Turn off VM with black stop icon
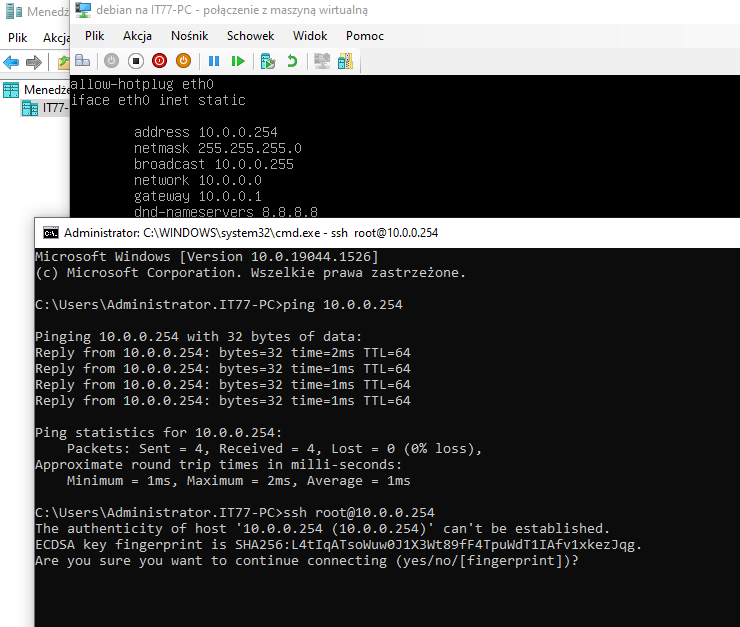 click(x=136, y=61)
